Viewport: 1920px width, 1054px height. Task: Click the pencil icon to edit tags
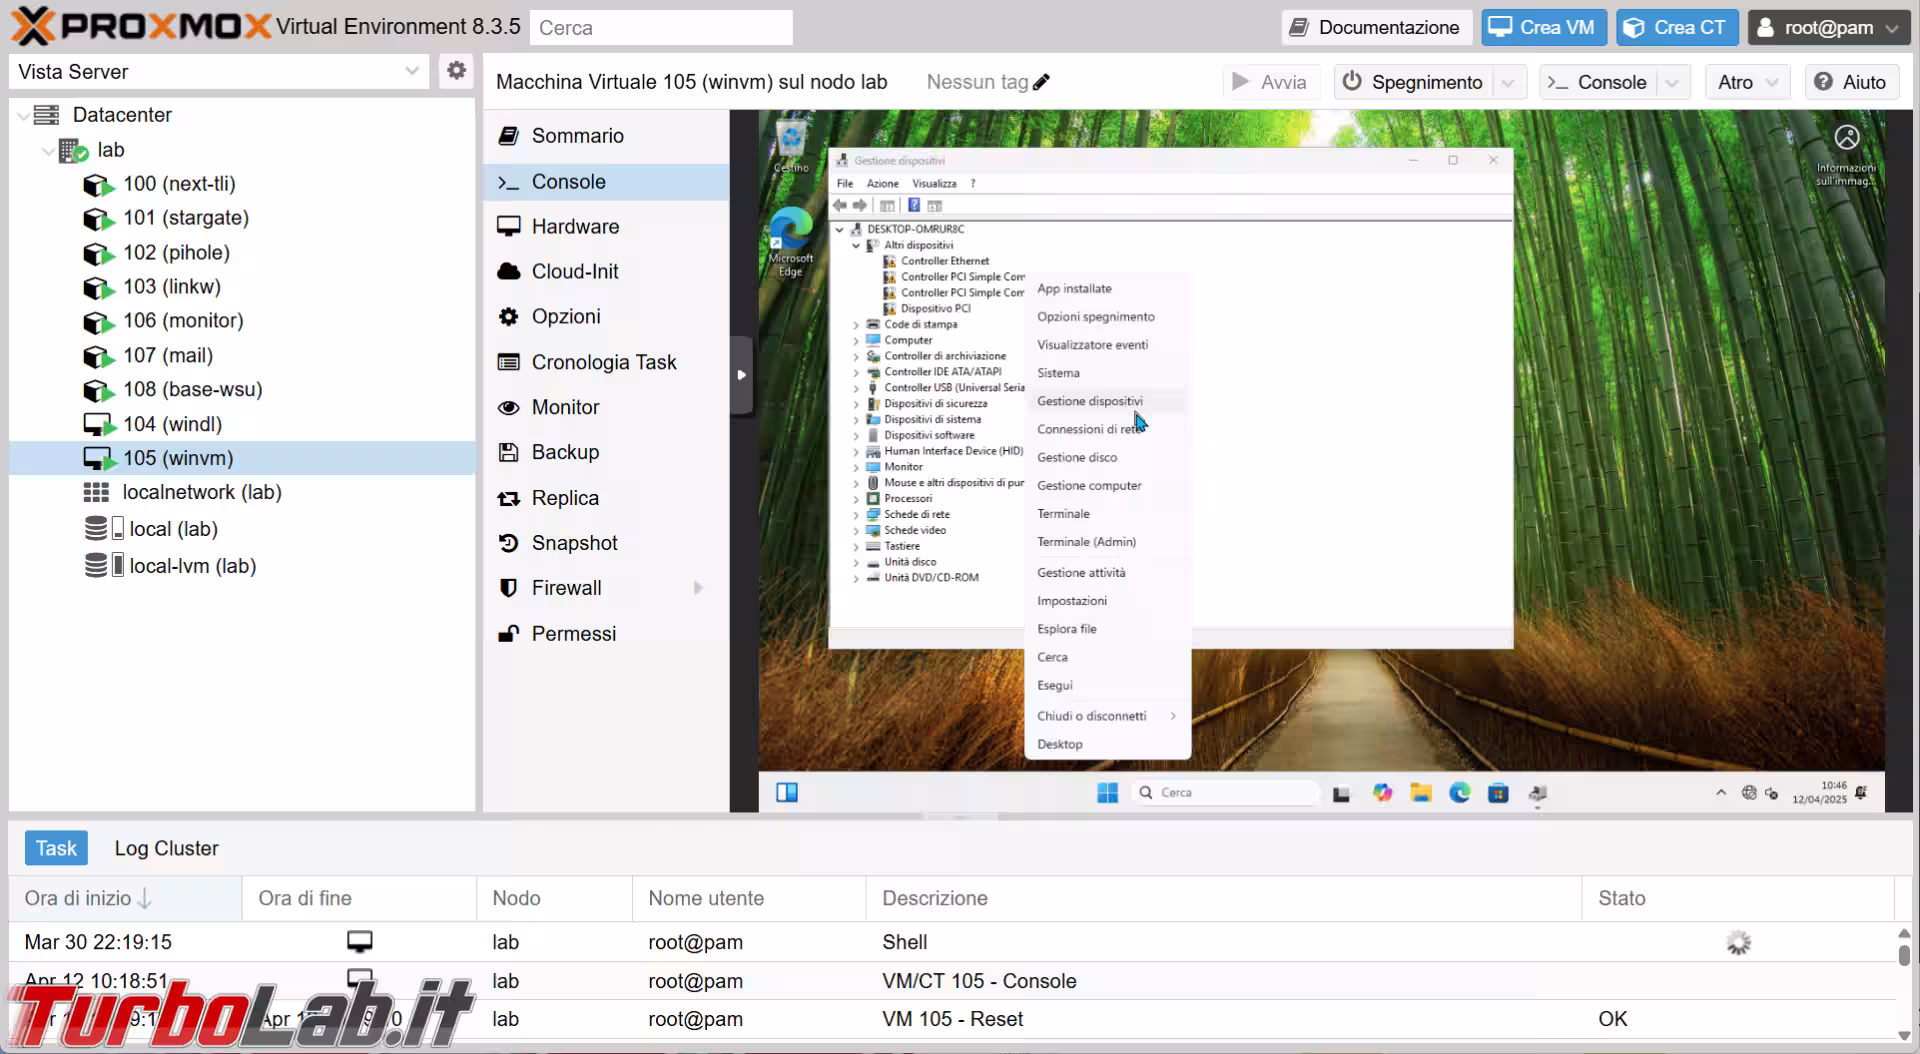[1041, 82]
